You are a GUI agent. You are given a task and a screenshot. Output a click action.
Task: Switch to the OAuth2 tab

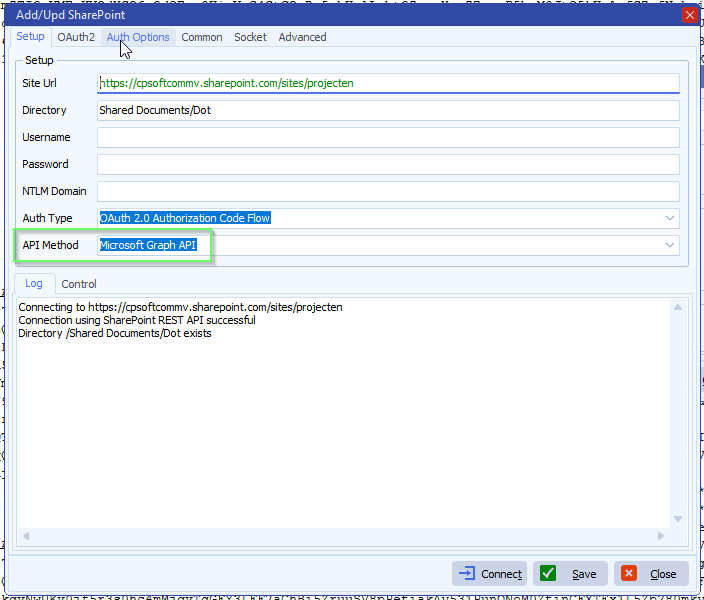[x=76, y=37]
